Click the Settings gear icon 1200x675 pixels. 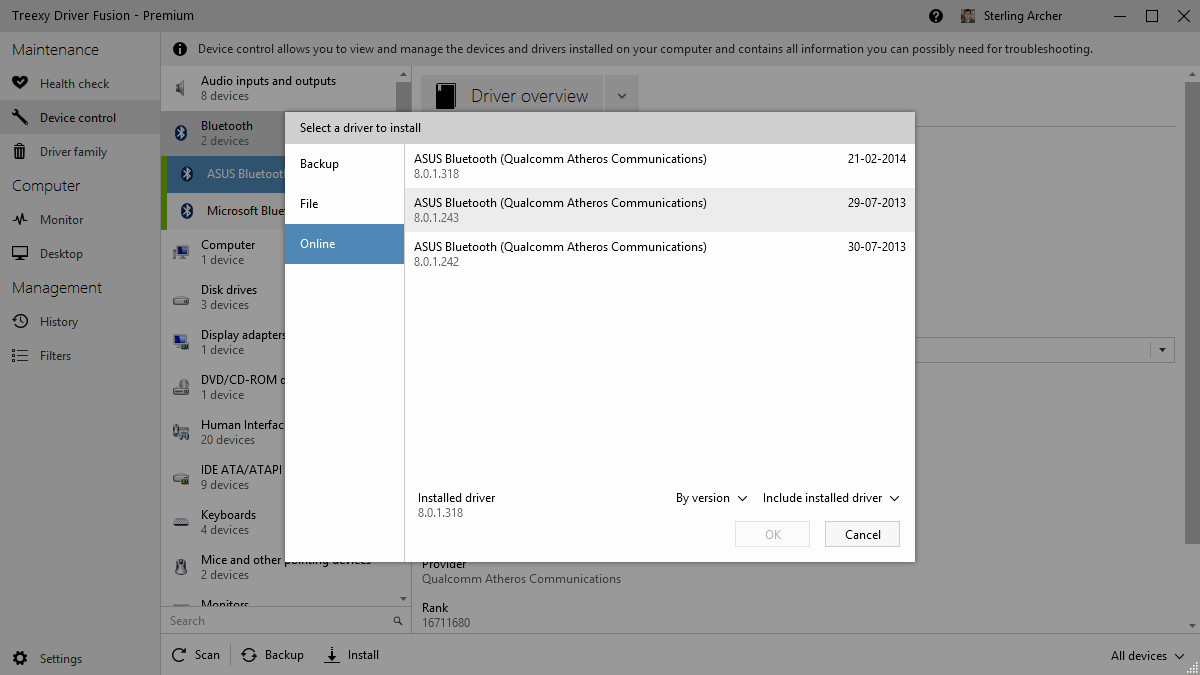(x=20, y=658)
